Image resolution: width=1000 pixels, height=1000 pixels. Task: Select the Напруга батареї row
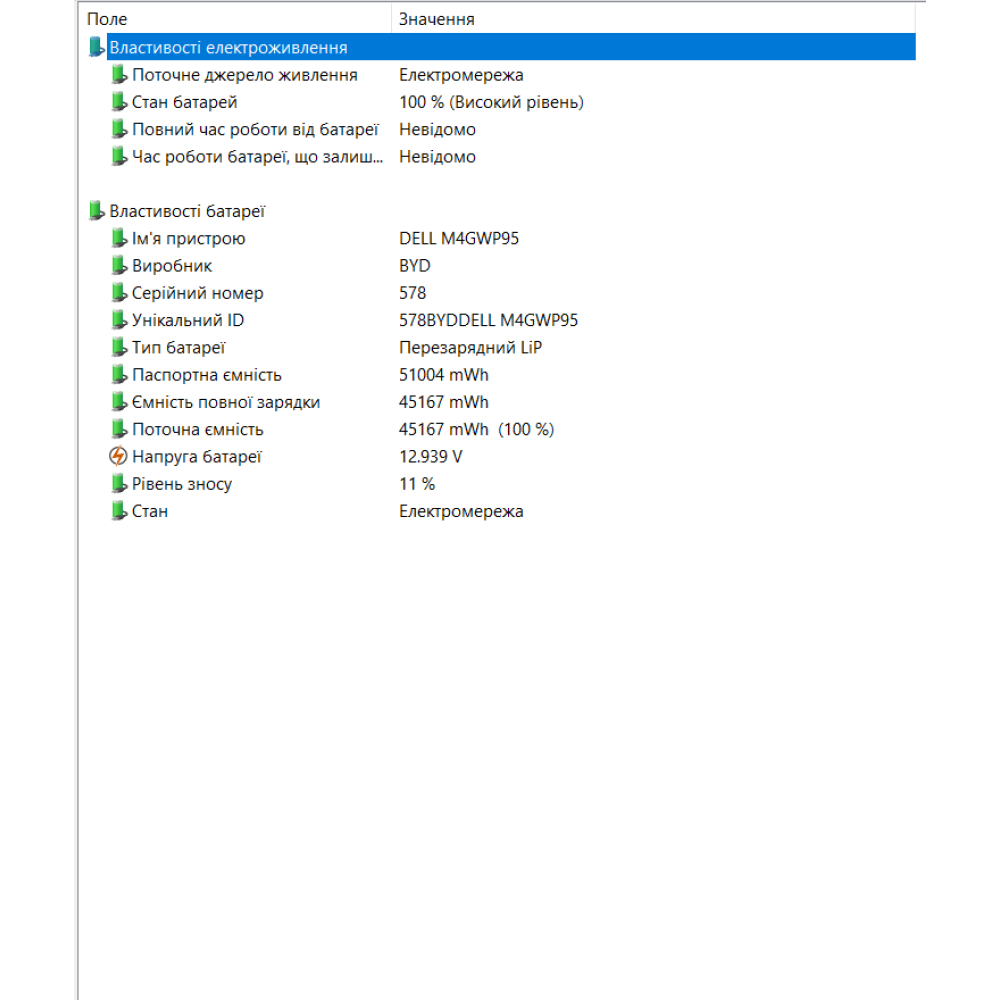click(250, 456)
